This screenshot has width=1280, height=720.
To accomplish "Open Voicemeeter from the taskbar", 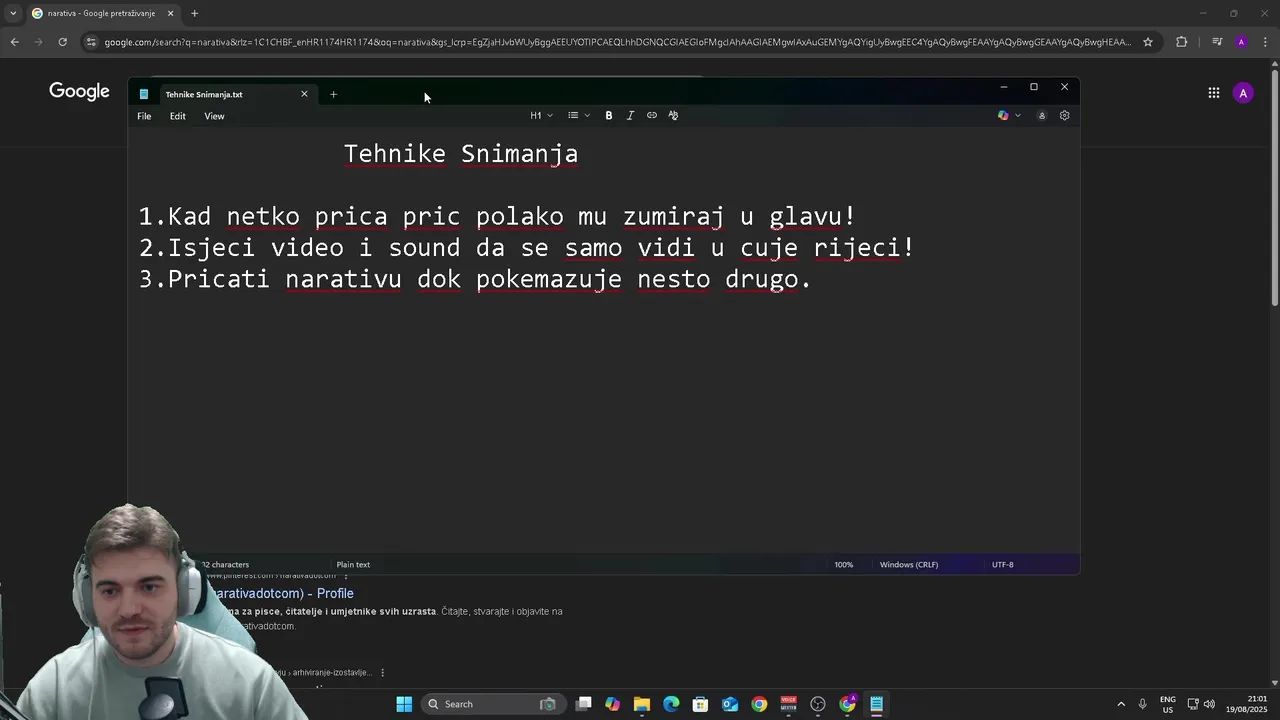I will click(788, 704).
